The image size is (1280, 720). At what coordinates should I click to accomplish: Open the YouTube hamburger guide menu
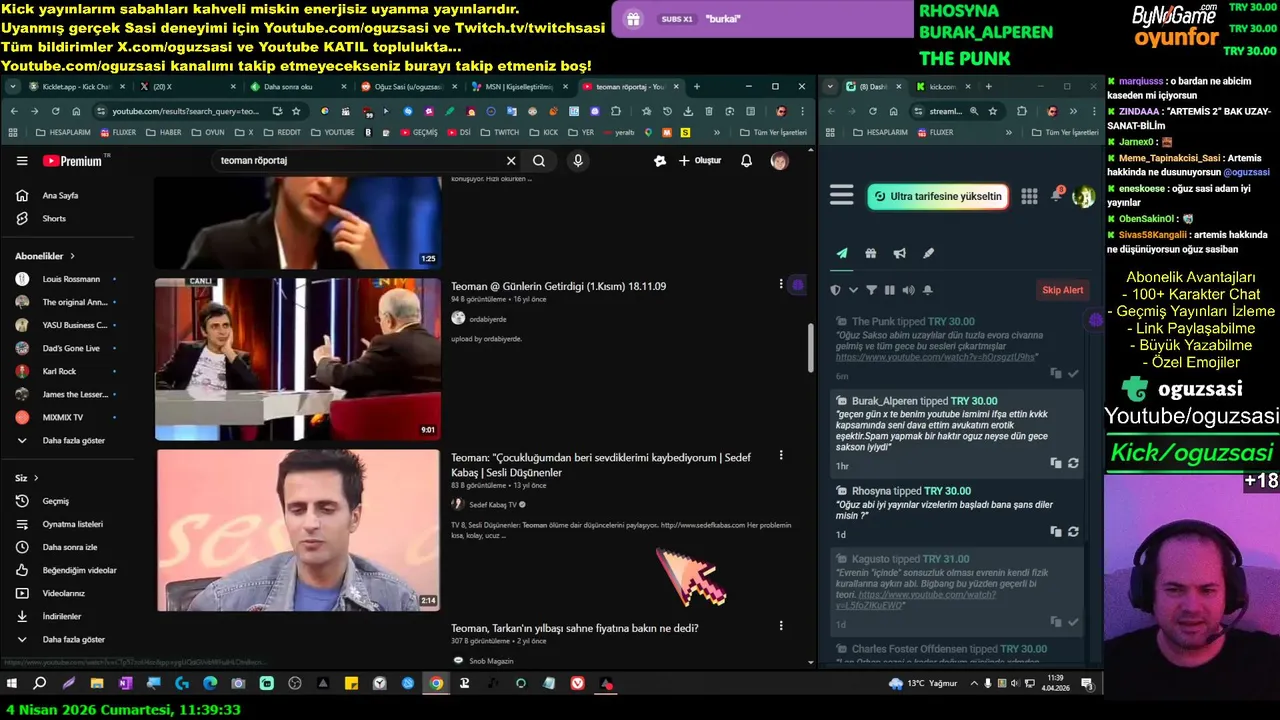(x=22, y=161)
